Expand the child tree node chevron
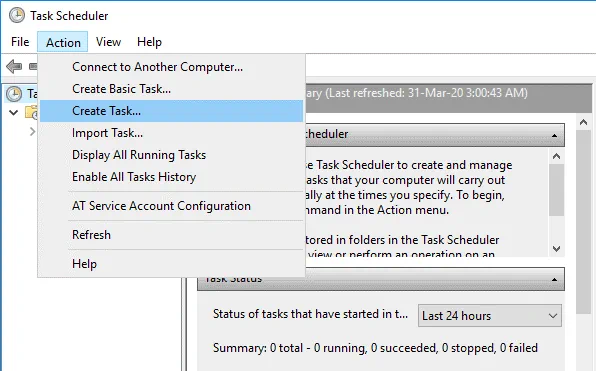596x371 pixels. tap(33, 132)
